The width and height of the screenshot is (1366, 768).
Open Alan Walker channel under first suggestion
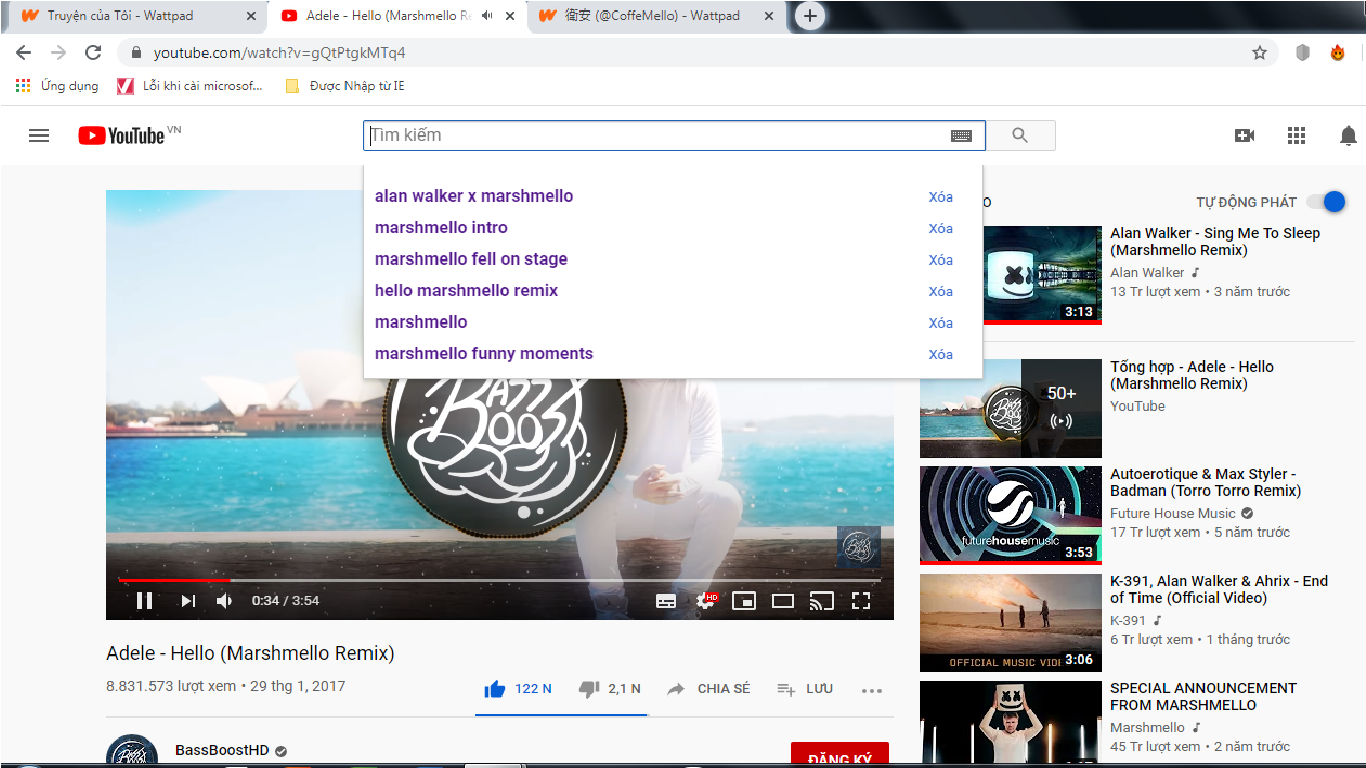(1147, 272)
